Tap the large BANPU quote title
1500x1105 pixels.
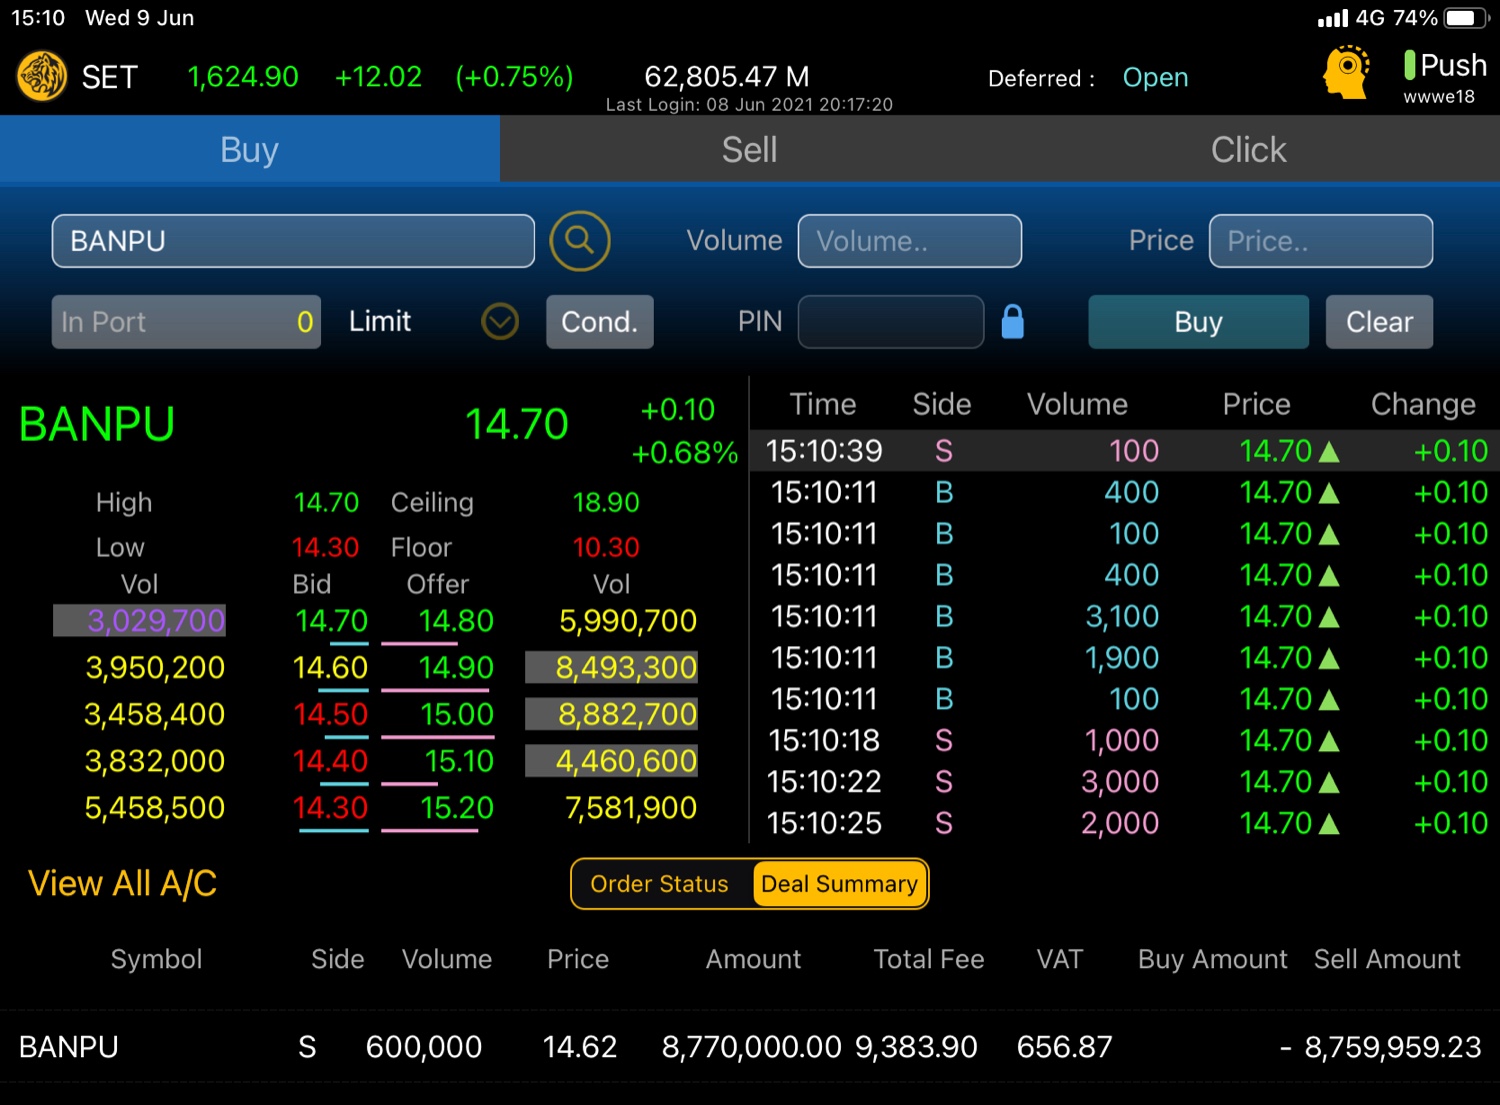pyautogui.click(x=97, y=424)
